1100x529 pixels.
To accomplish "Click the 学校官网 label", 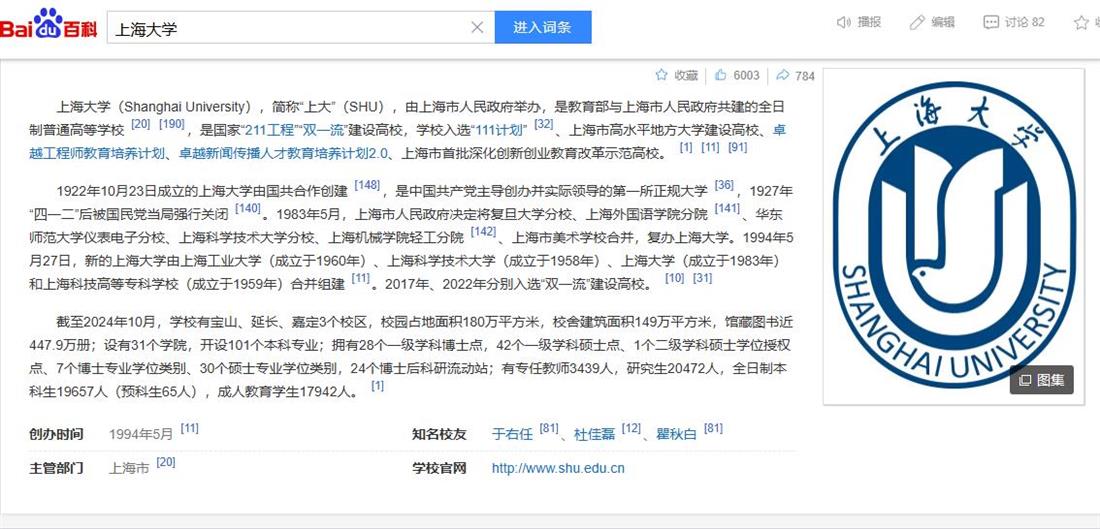I will coord(439,468).
